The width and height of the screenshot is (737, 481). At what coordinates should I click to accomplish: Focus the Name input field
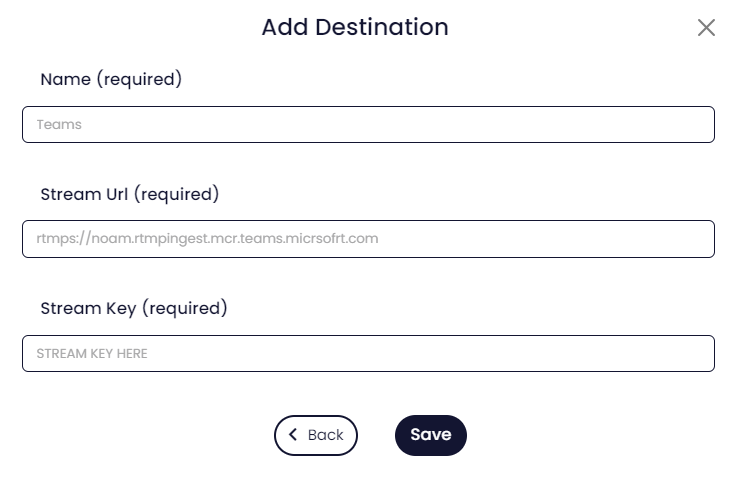(368, 125)
